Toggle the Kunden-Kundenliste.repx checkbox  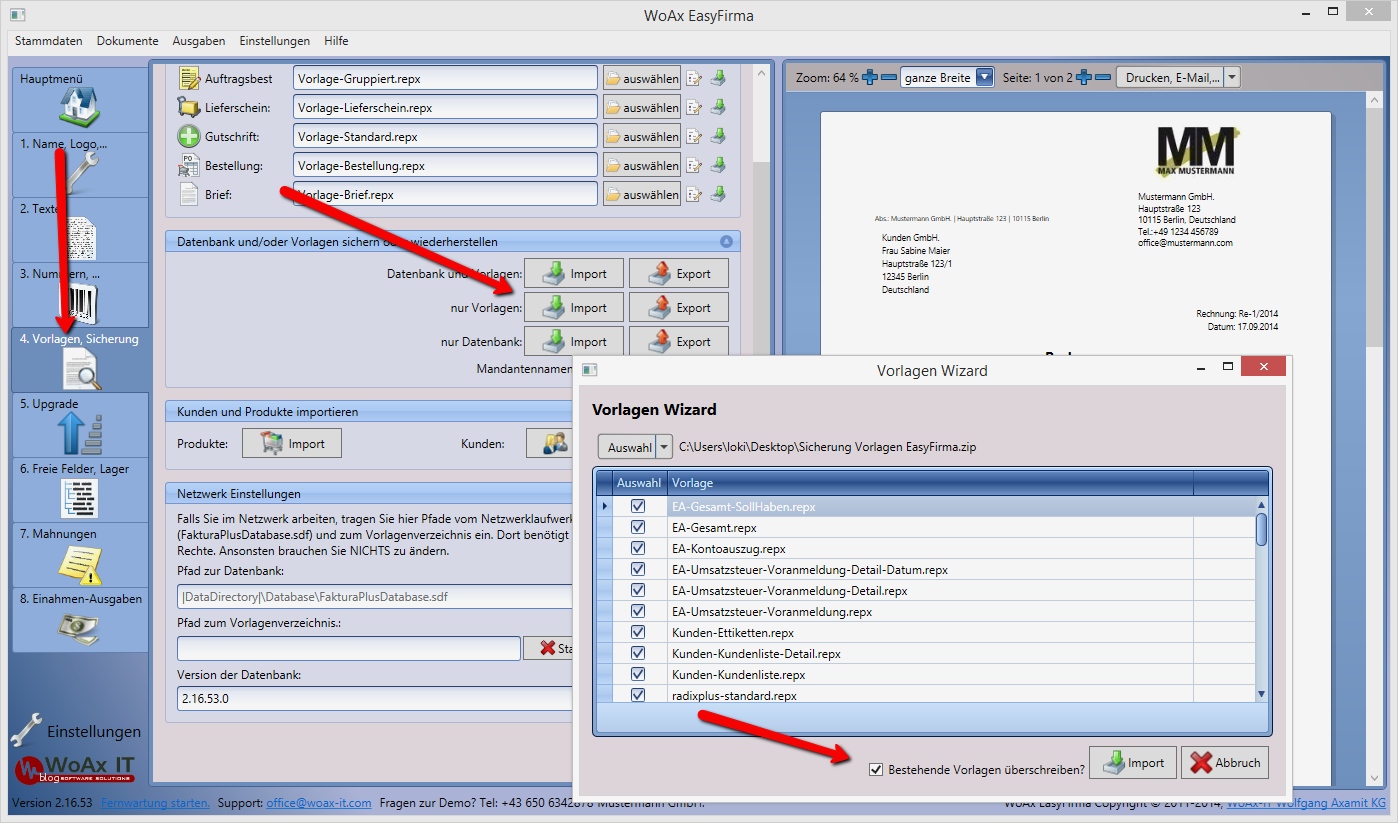point(638,675)
